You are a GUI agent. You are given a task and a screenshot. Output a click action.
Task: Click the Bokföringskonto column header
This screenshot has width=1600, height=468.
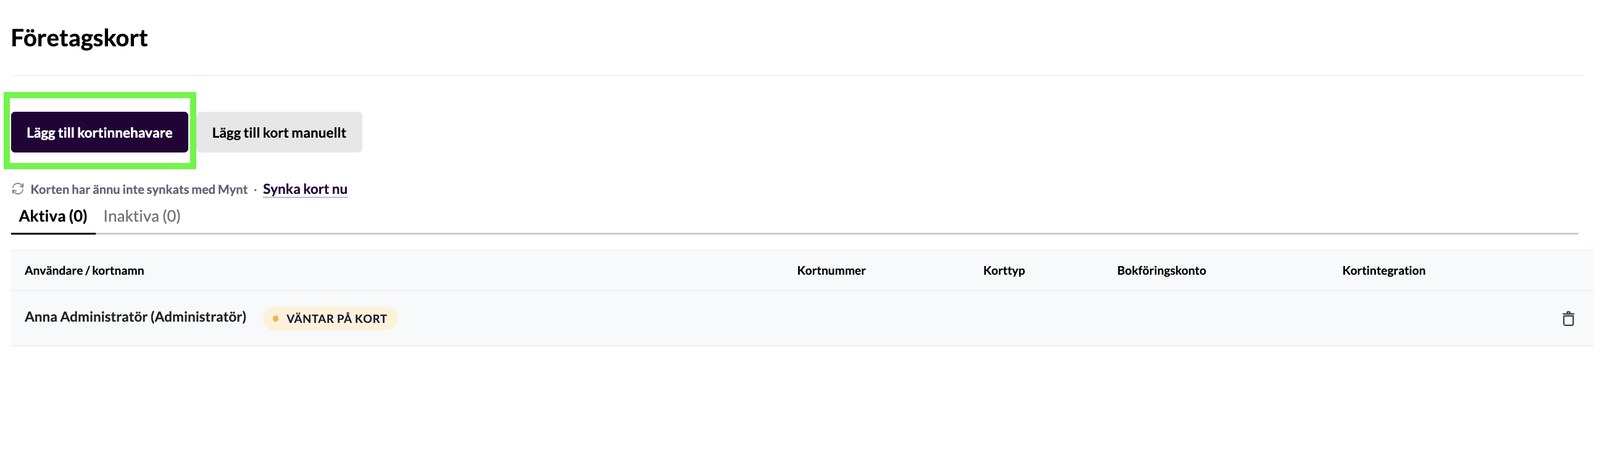(1161, 271)
